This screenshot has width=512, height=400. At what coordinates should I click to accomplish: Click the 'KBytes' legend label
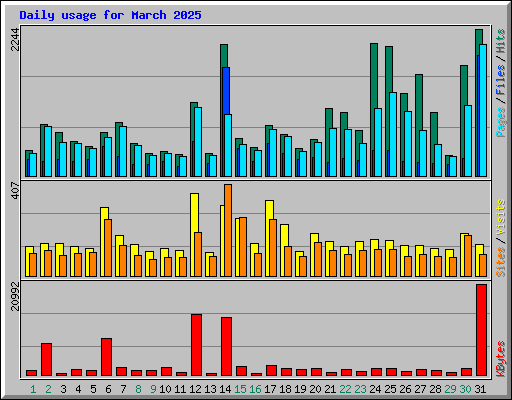(x=500, y=359)
